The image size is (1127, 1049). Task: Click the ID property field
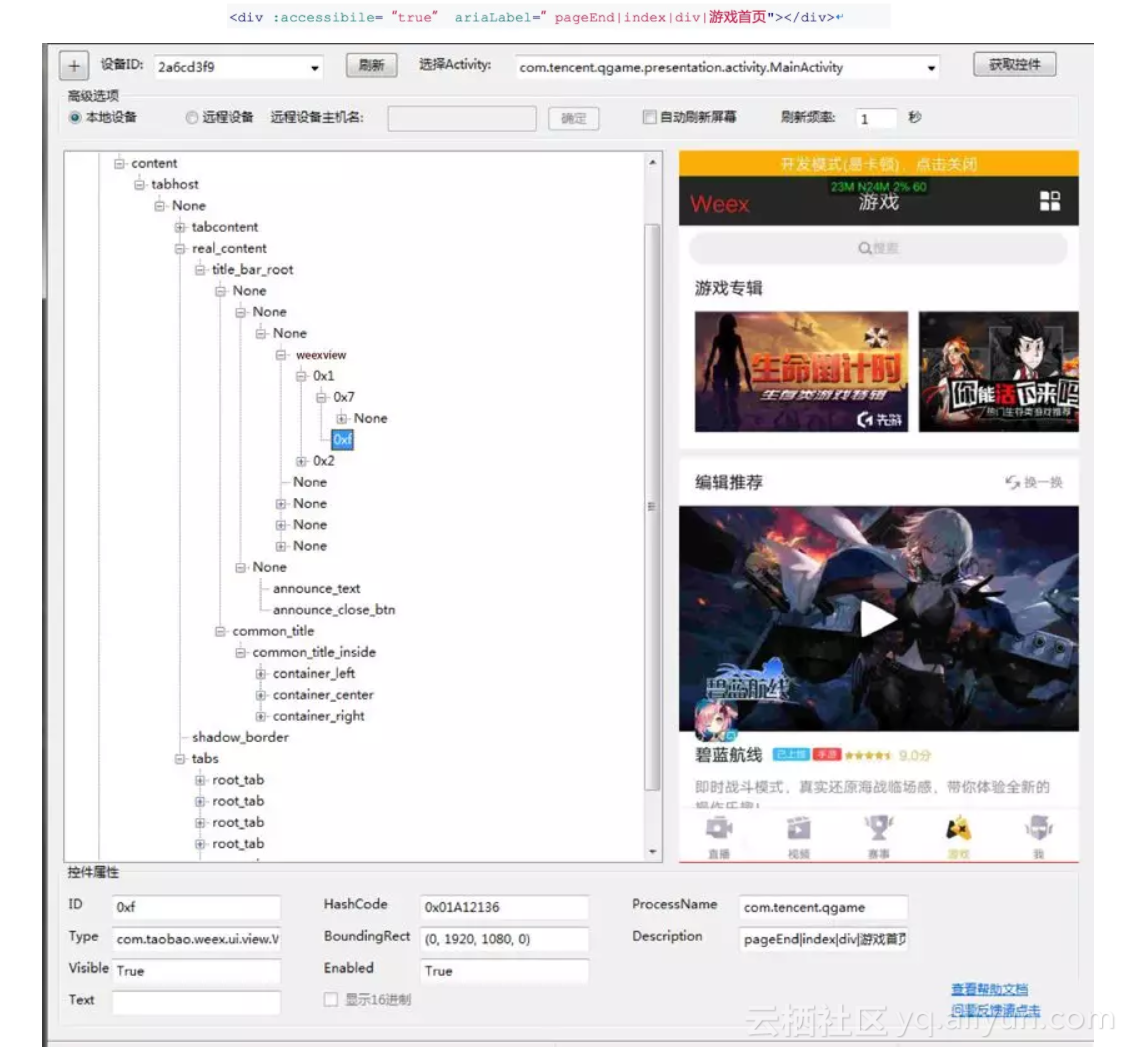click(x=196, y=907)
